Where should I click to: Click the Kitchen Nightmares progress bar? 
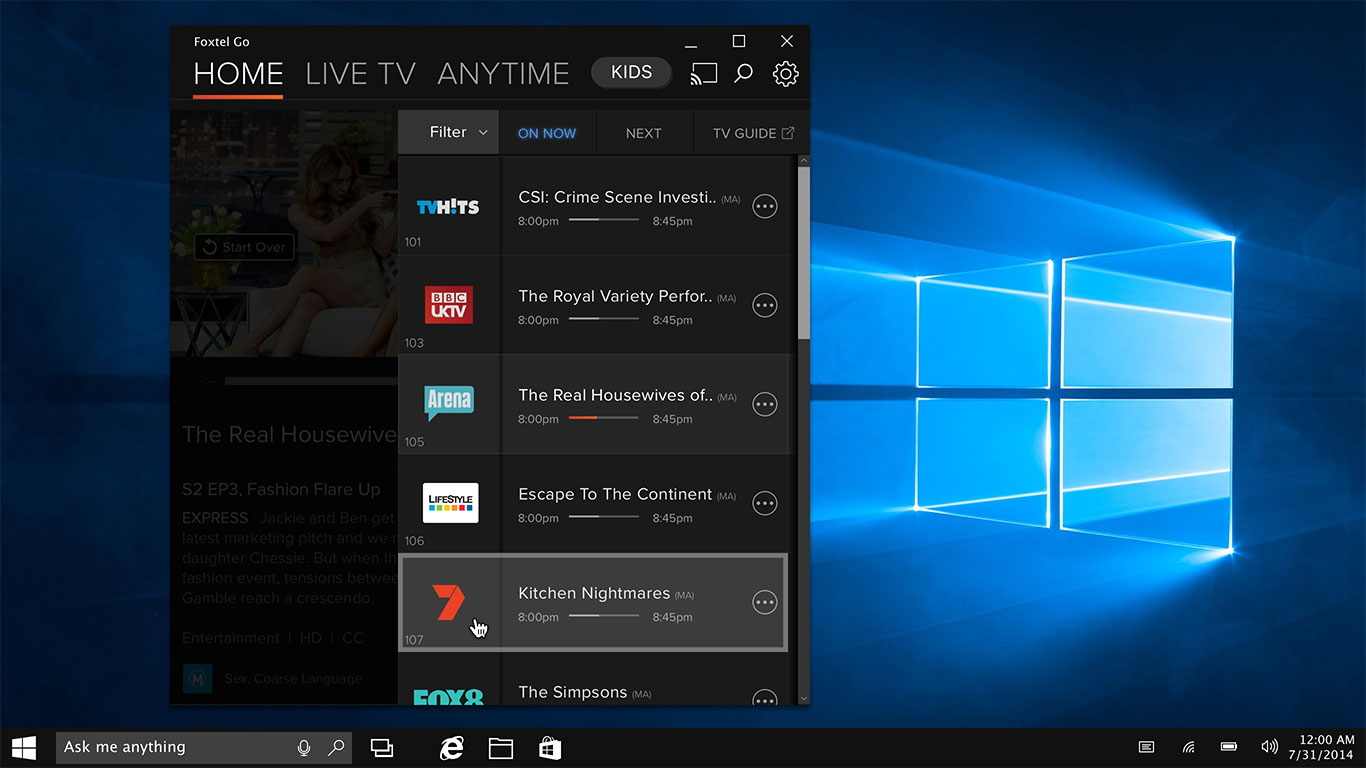(604, 616)
